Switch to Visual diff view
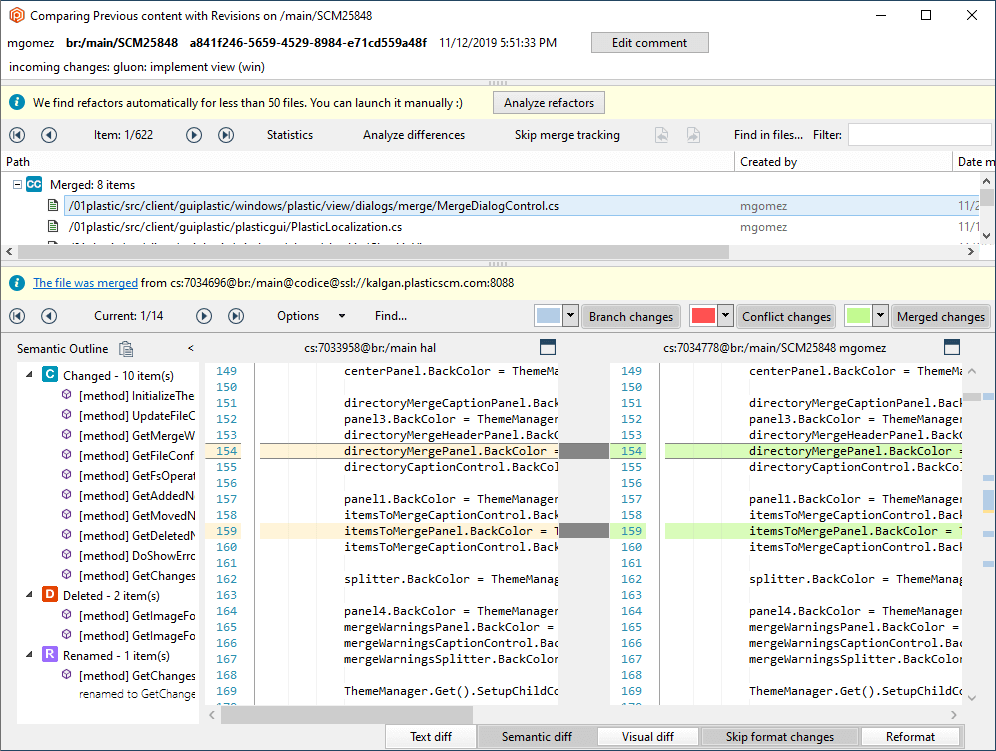Image resolution: width=996 pixels, height=751 pixels. click(647, 736)
